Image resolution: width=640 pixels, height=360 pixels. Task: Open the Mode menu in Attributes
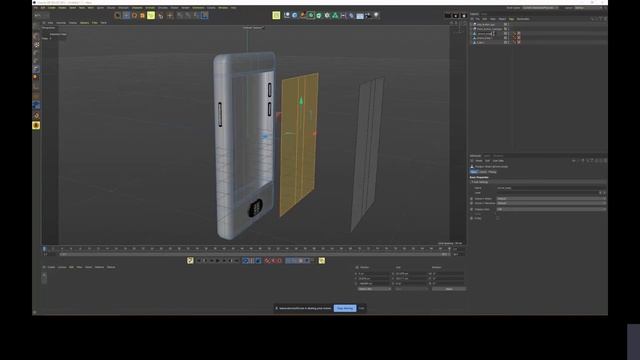pos(479,161)
